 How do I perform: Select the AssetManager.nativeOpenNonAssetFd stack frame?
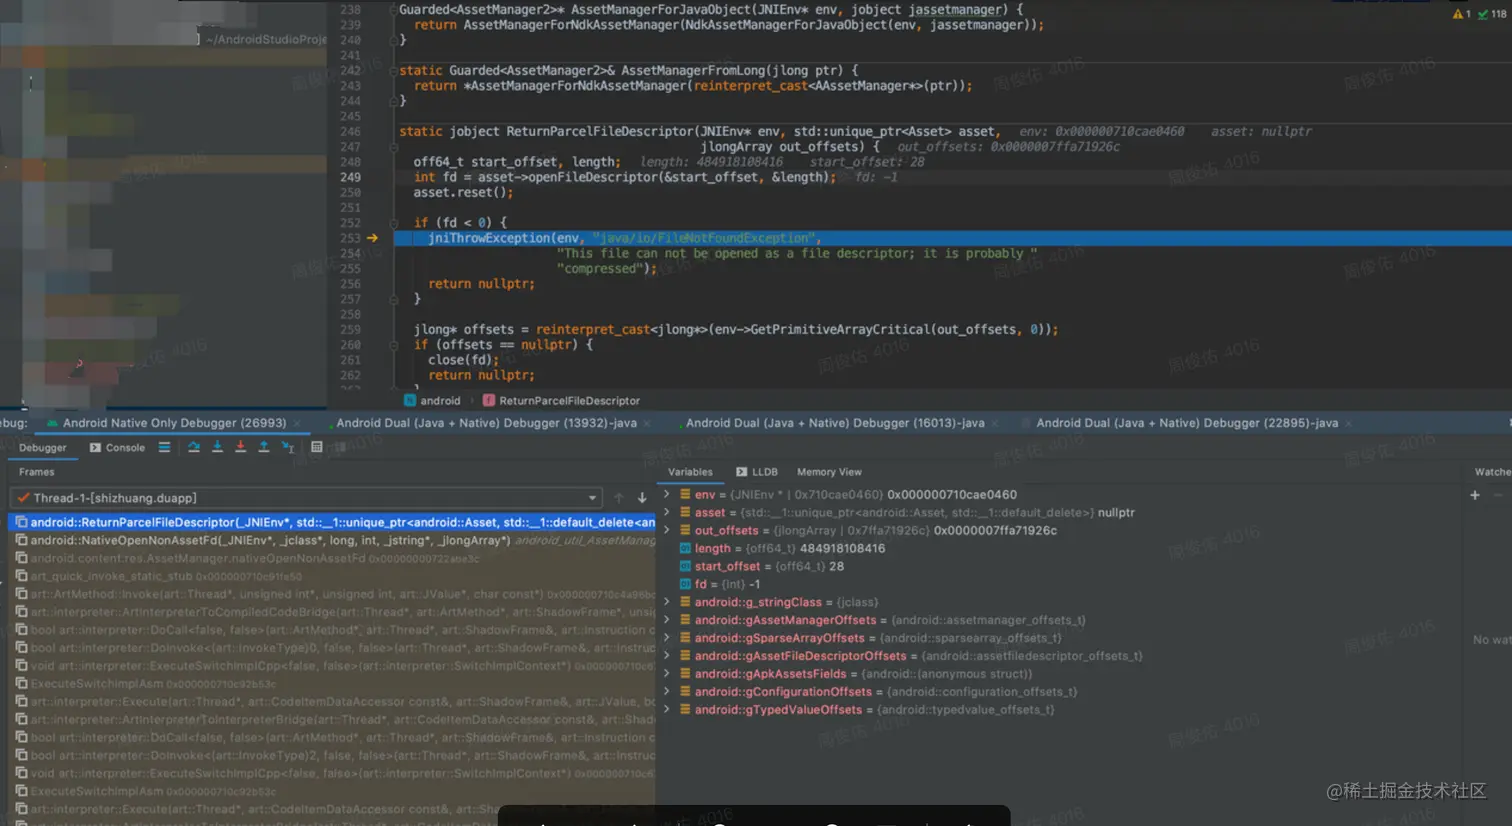click(x=333, y=558)
